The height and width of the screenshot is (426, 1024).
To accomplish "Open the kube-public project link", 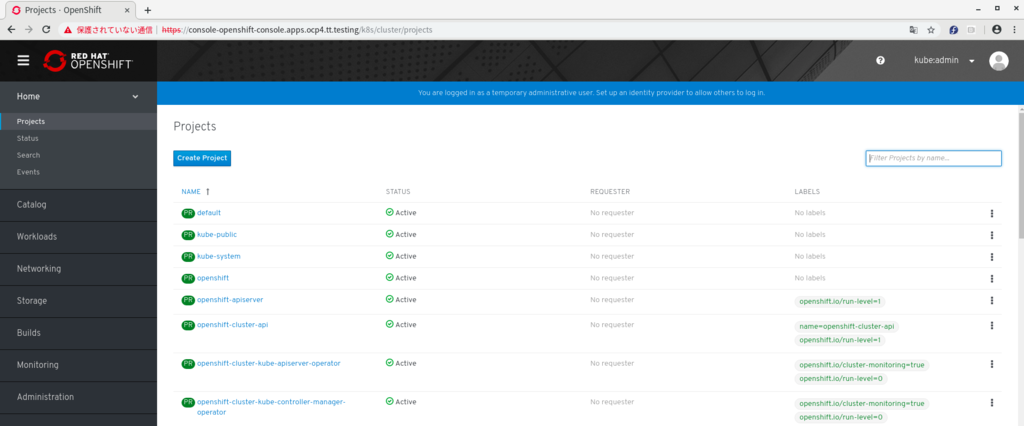I will tap(217, 235).
